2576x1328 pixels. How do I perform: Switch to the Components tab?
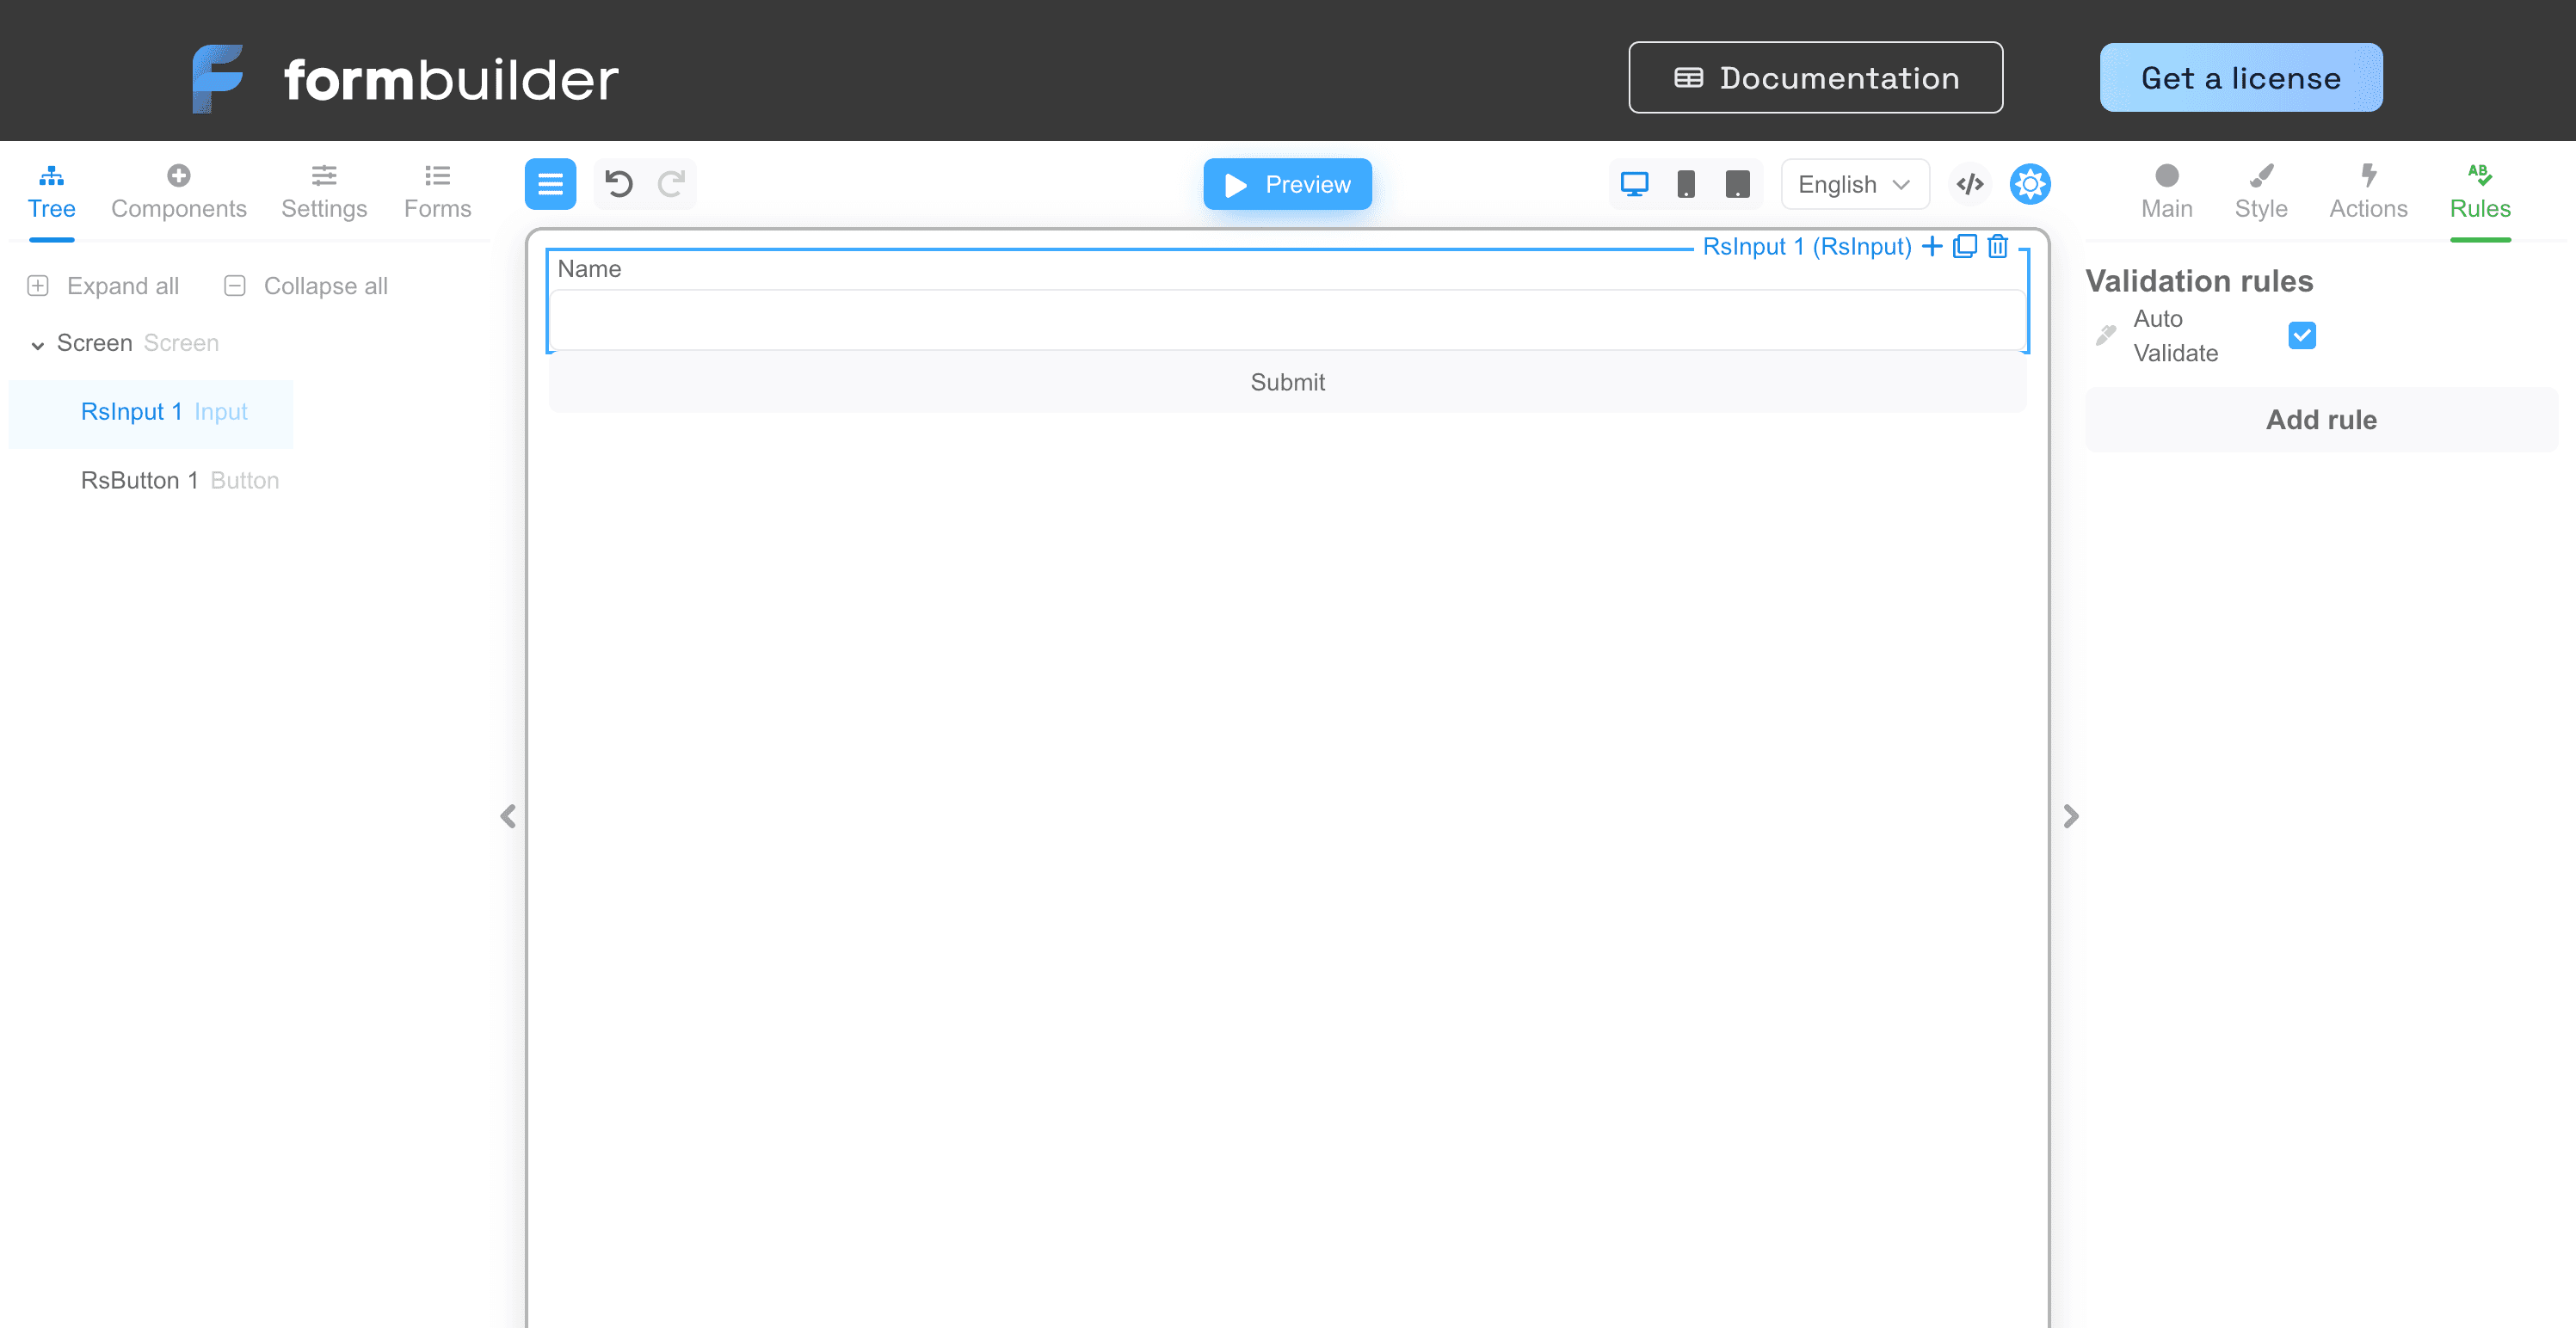click(178, 191)
